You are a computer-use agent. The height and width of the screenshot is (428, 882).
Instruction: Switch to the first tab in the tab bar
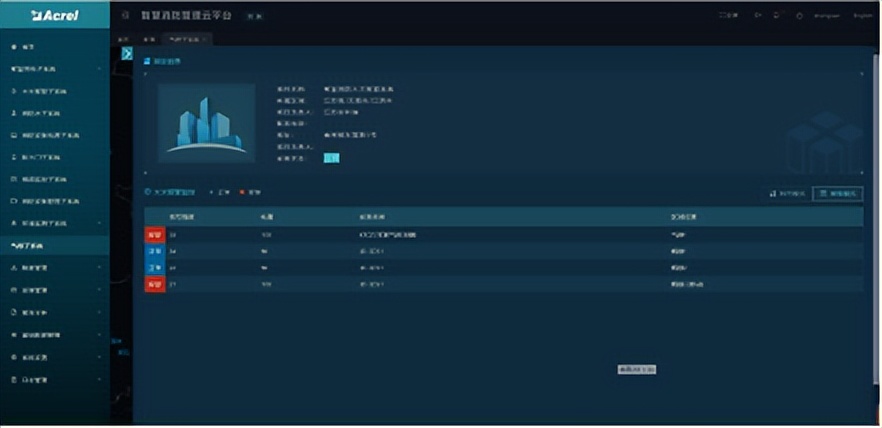click(x=124, y=39)
